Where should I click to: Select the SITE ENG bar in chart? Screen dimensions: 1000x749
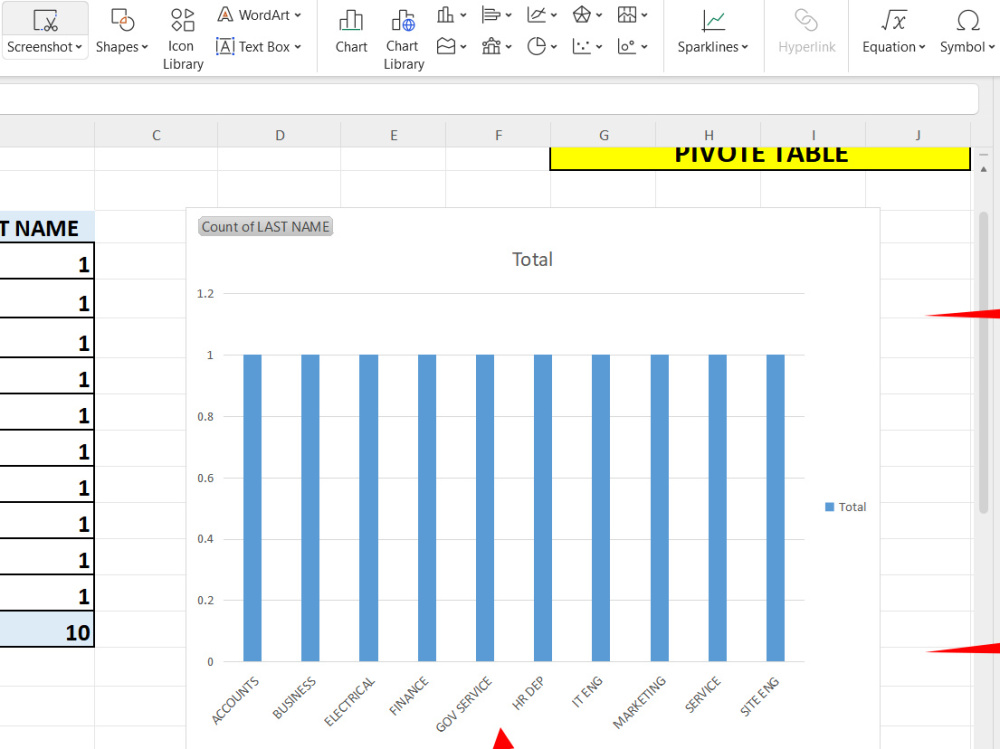click(x=775, y=508)
